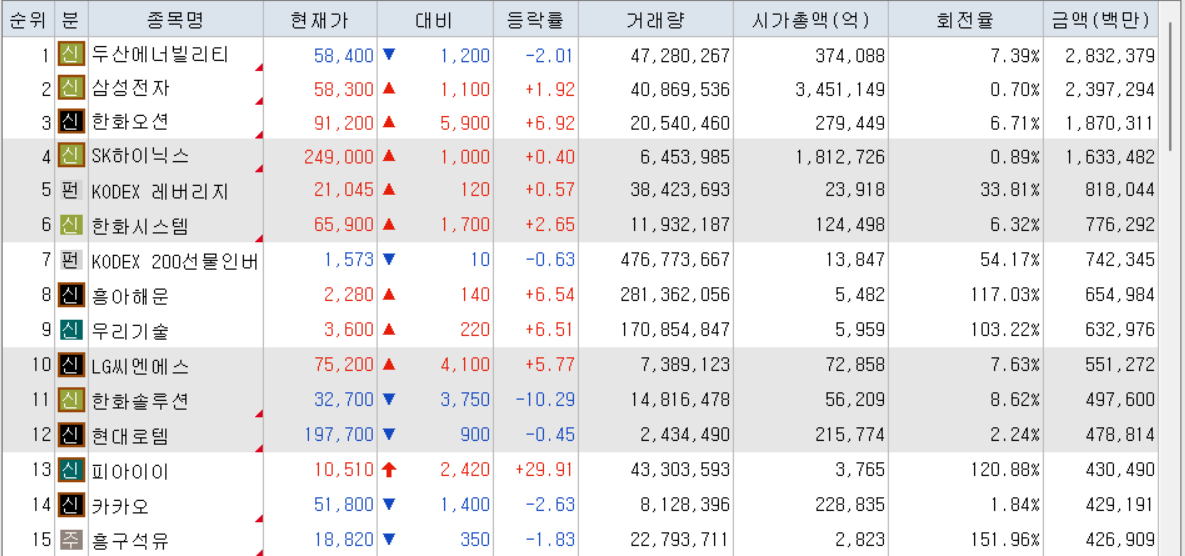Select the 두산에너빌리티 stock name
Image resolution: width=1185 pixels, height=556 pixels.
(x=159, y=55)
